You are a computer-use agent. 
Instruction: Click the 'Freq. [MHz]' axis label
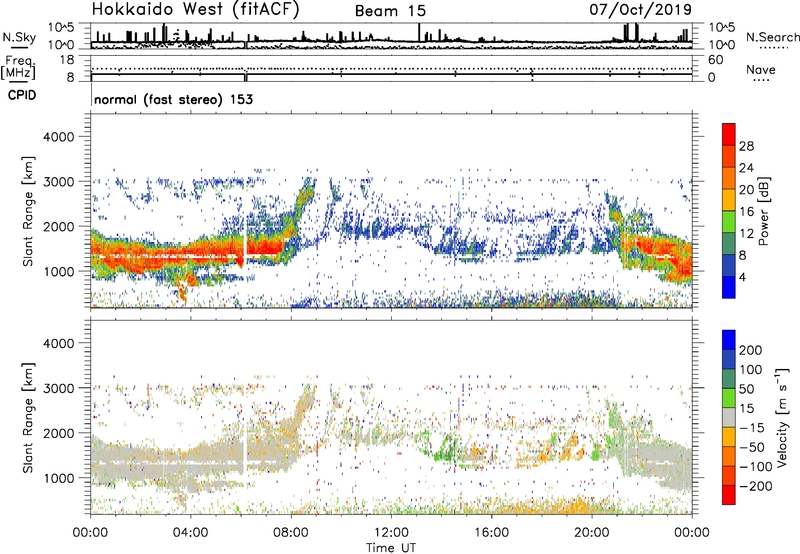(x=18, y=67)
